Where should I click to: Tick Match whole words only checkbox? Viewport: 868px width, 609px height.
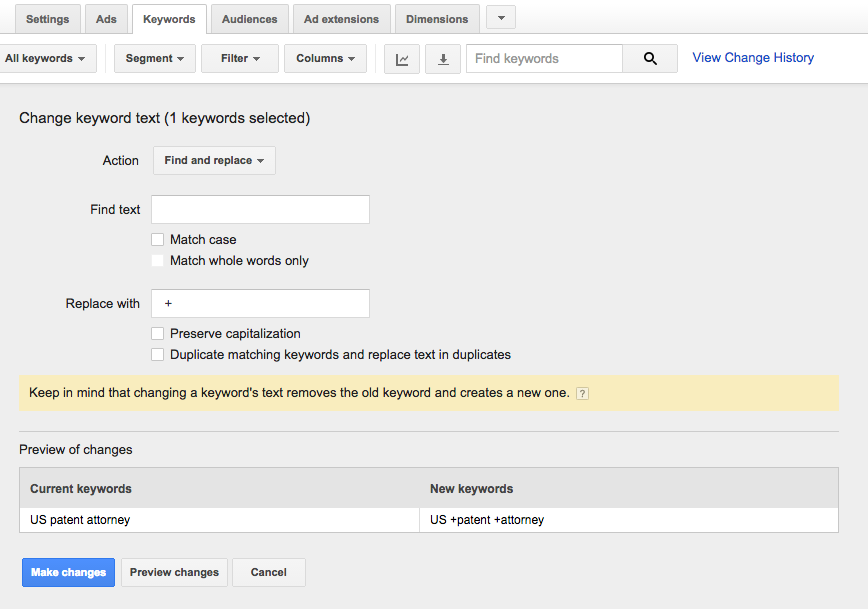click(158, 261)
